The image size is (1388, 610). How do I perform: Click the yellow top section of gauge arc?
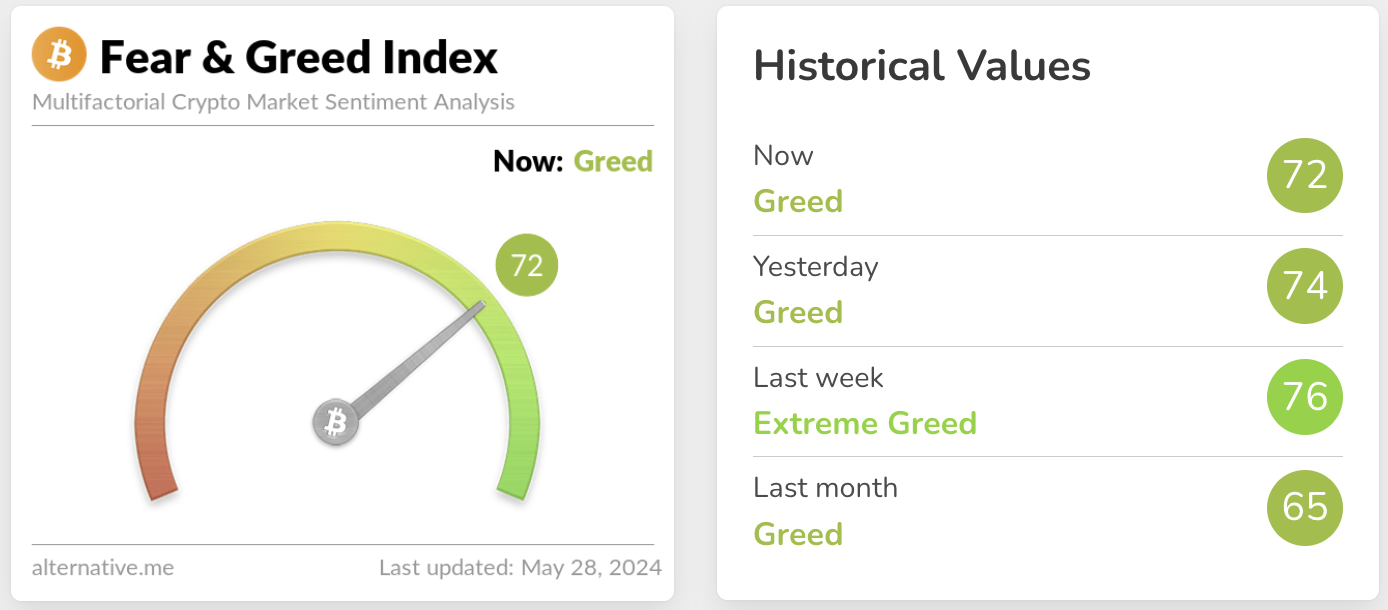click(336, 233)
